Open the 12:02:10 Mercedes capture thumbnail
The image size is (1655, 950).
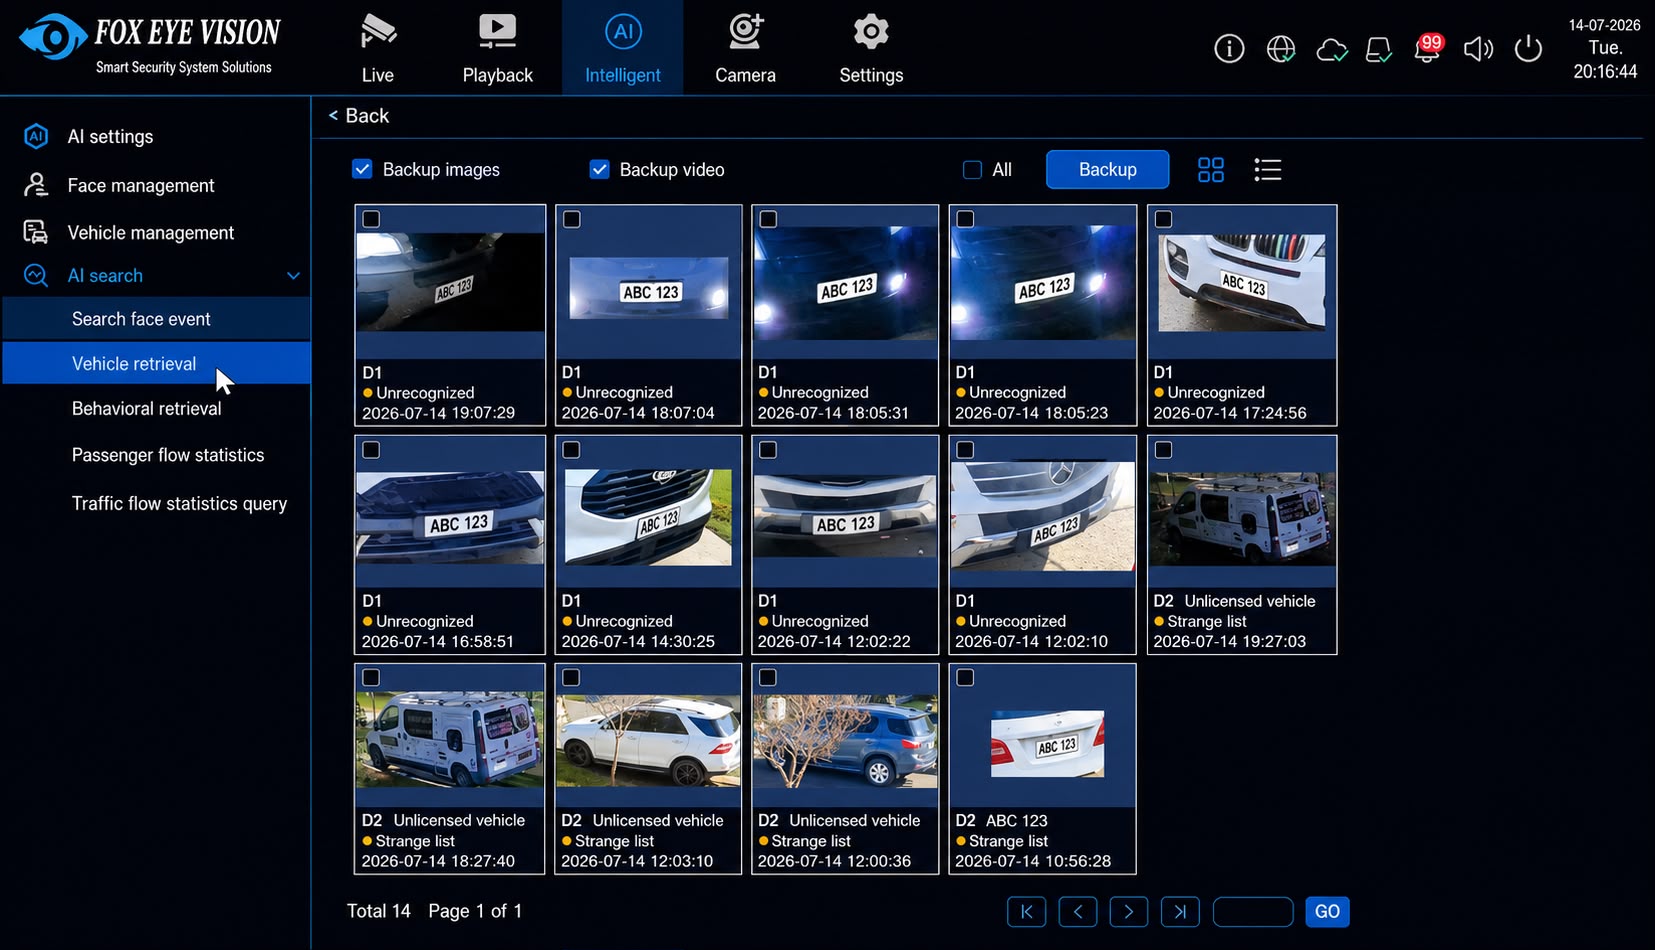[1042, 515]
